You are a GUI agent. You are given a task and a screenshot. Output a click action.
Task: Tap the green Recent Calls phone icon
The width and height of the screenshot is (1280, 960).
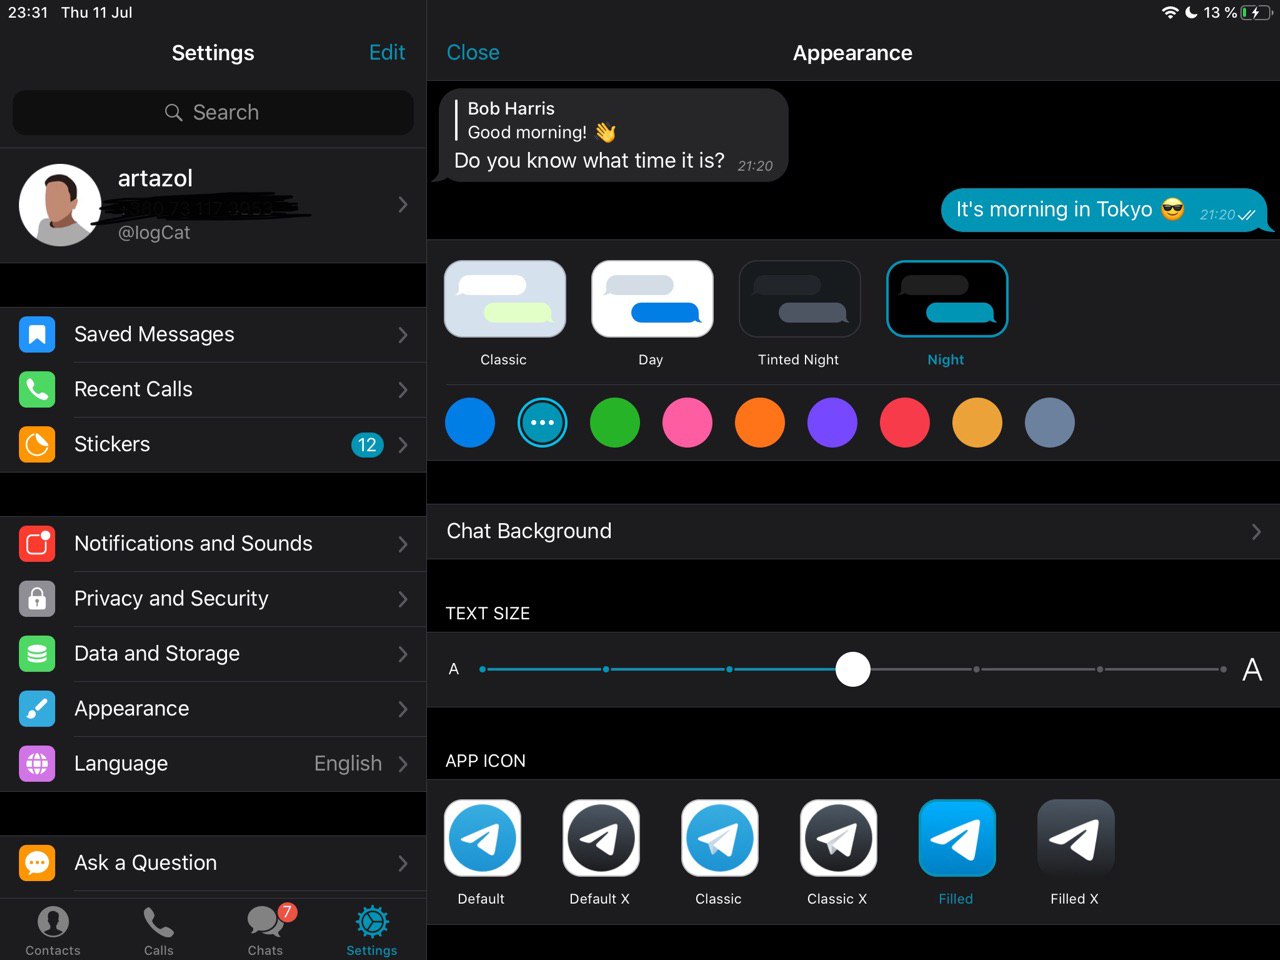(37, 389)
